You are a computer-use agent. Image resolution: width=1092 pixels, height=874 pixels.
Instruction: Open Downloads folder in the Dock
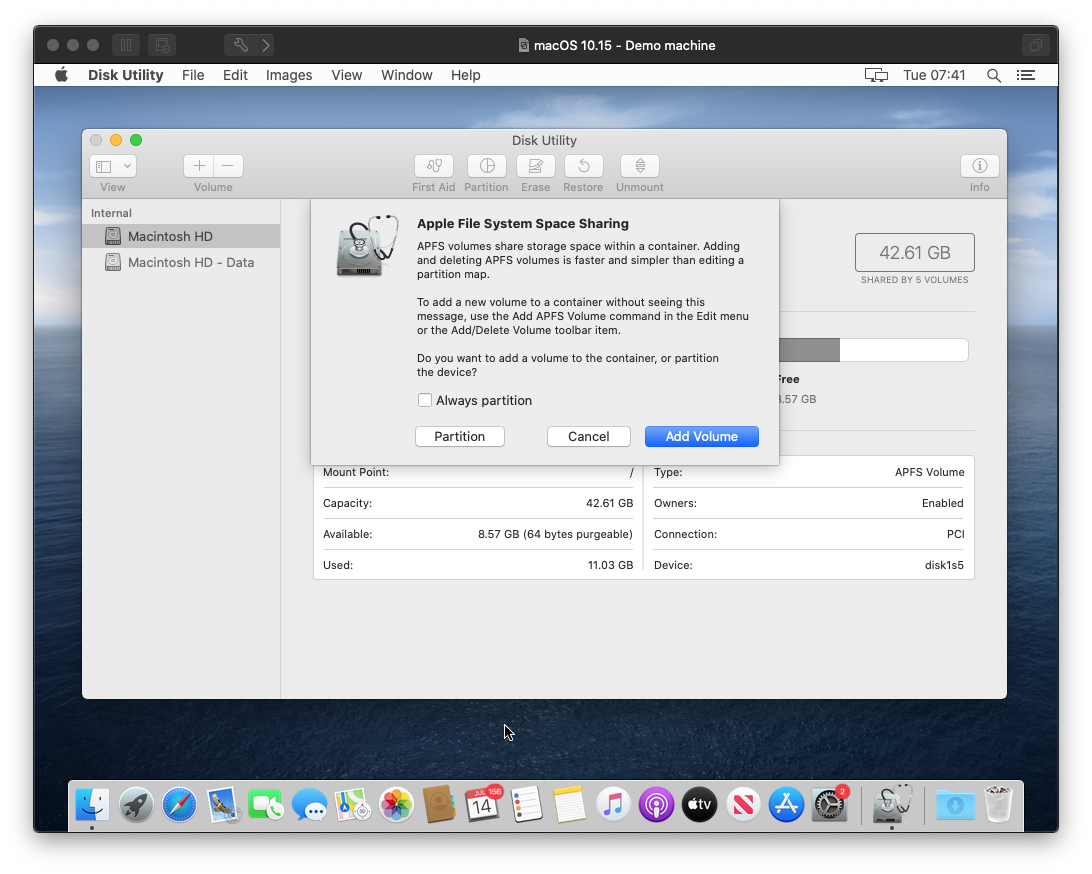pos(955,805)
